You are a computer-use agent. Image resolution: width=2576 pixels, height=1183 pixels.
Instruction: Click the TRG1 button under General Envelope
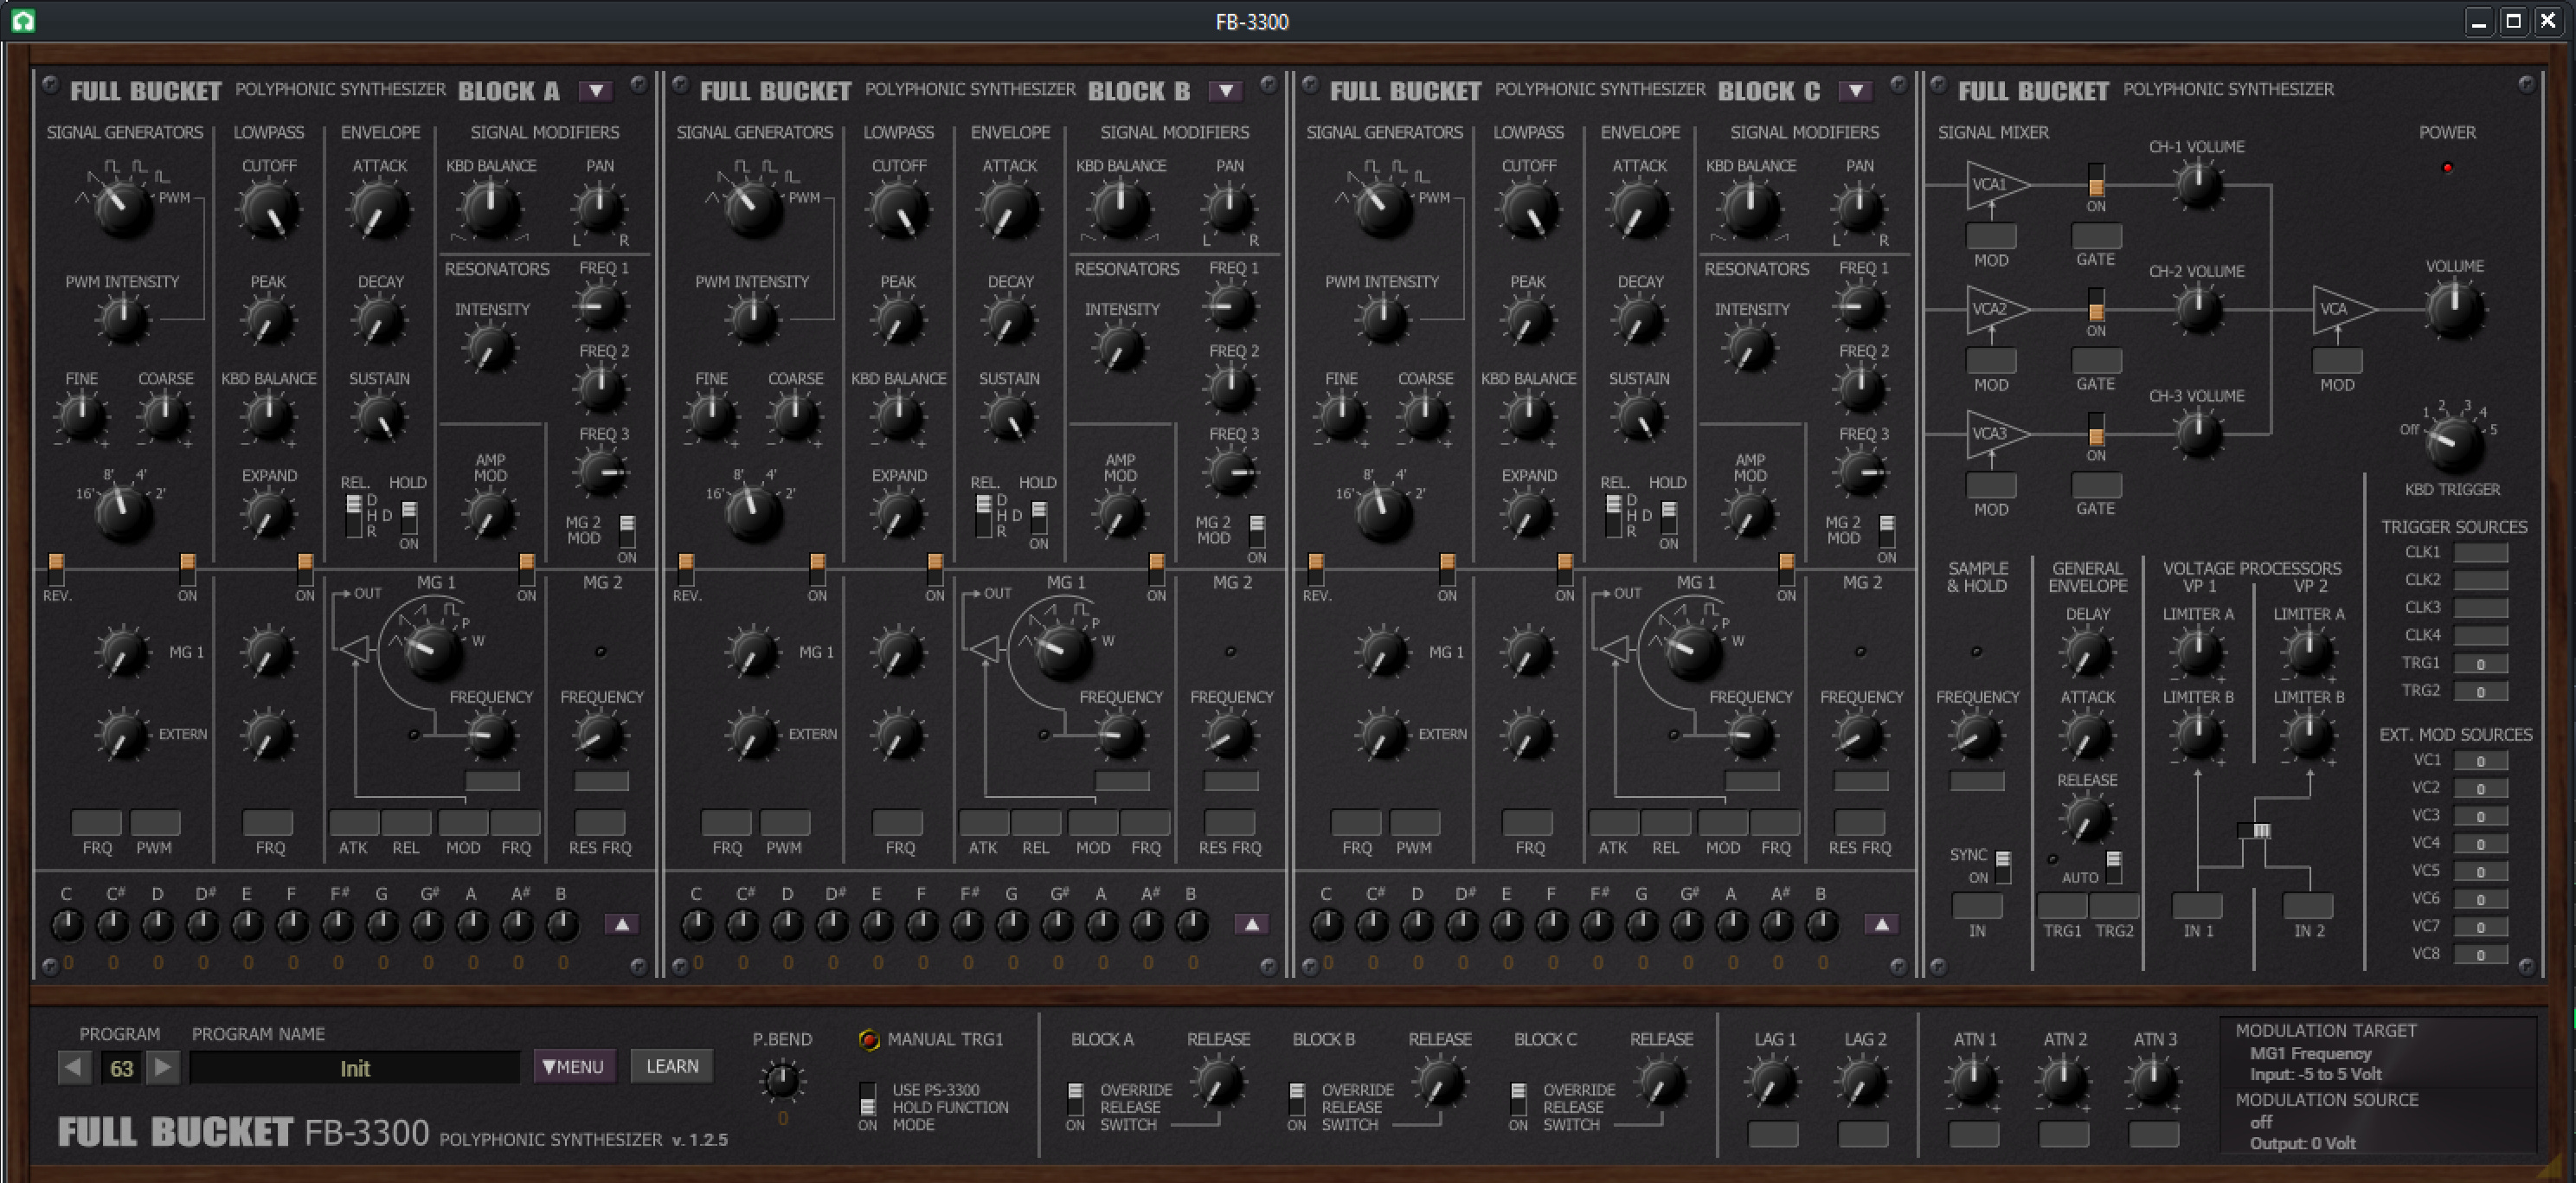click(x=2061, y=906)
